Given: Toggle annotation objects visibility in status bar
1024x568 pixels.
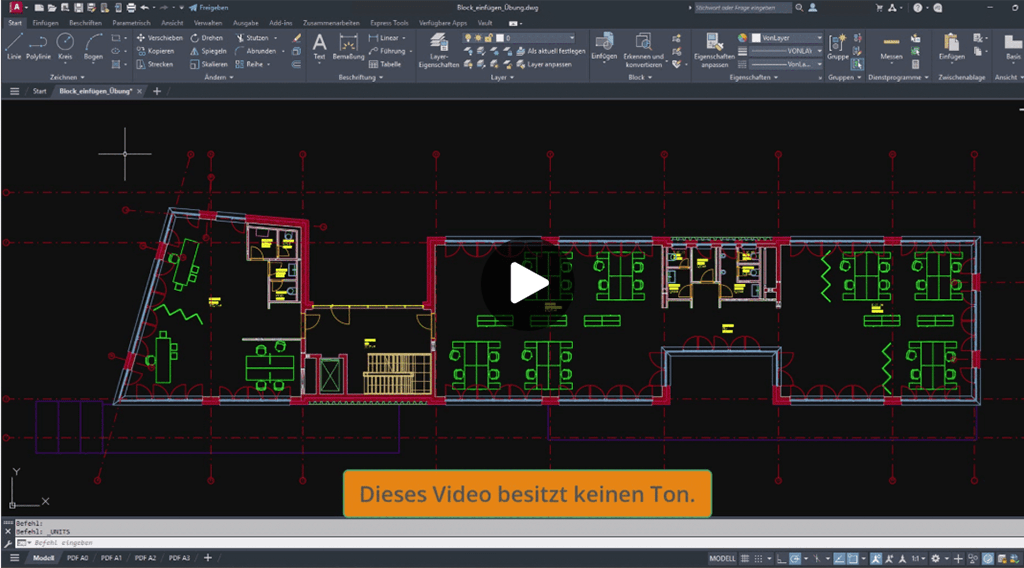Looking at the screenshot, I should tap(876, 559).
